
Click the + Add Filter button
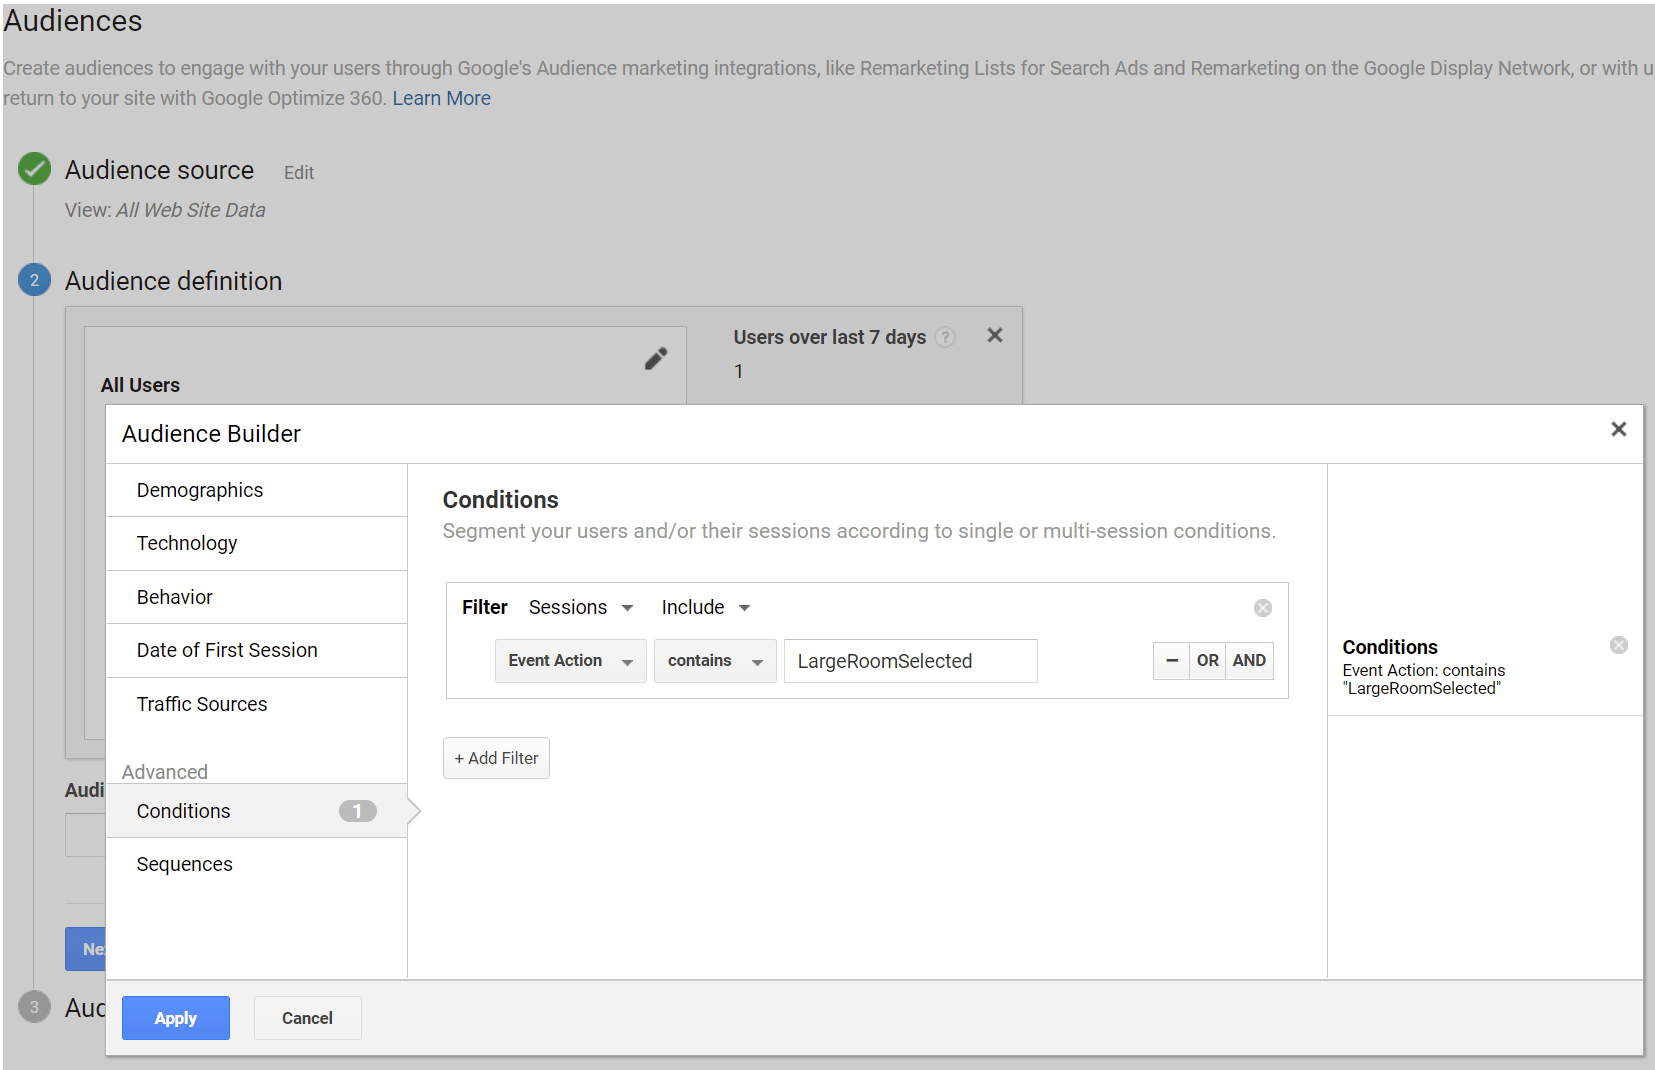497,758
